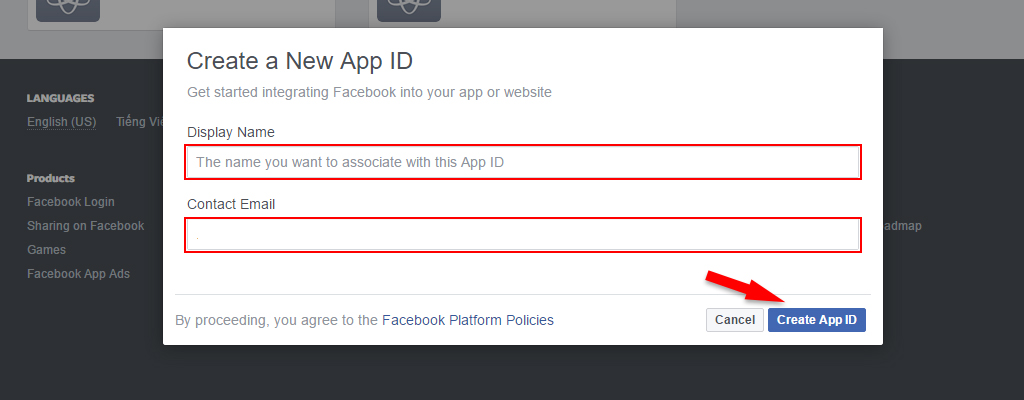Click the partially hidden Roadmap link

903,225
